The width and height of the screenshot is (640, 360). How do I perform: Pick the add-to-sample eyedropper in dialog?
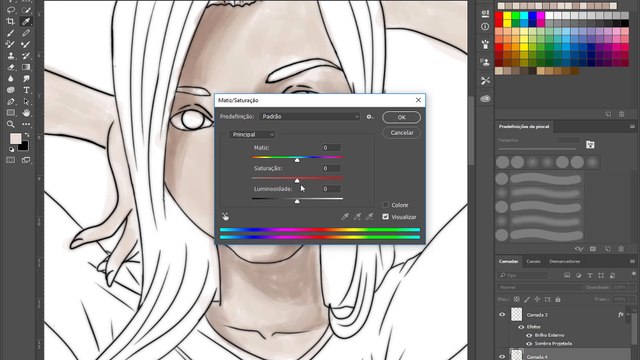pos(357,217)
